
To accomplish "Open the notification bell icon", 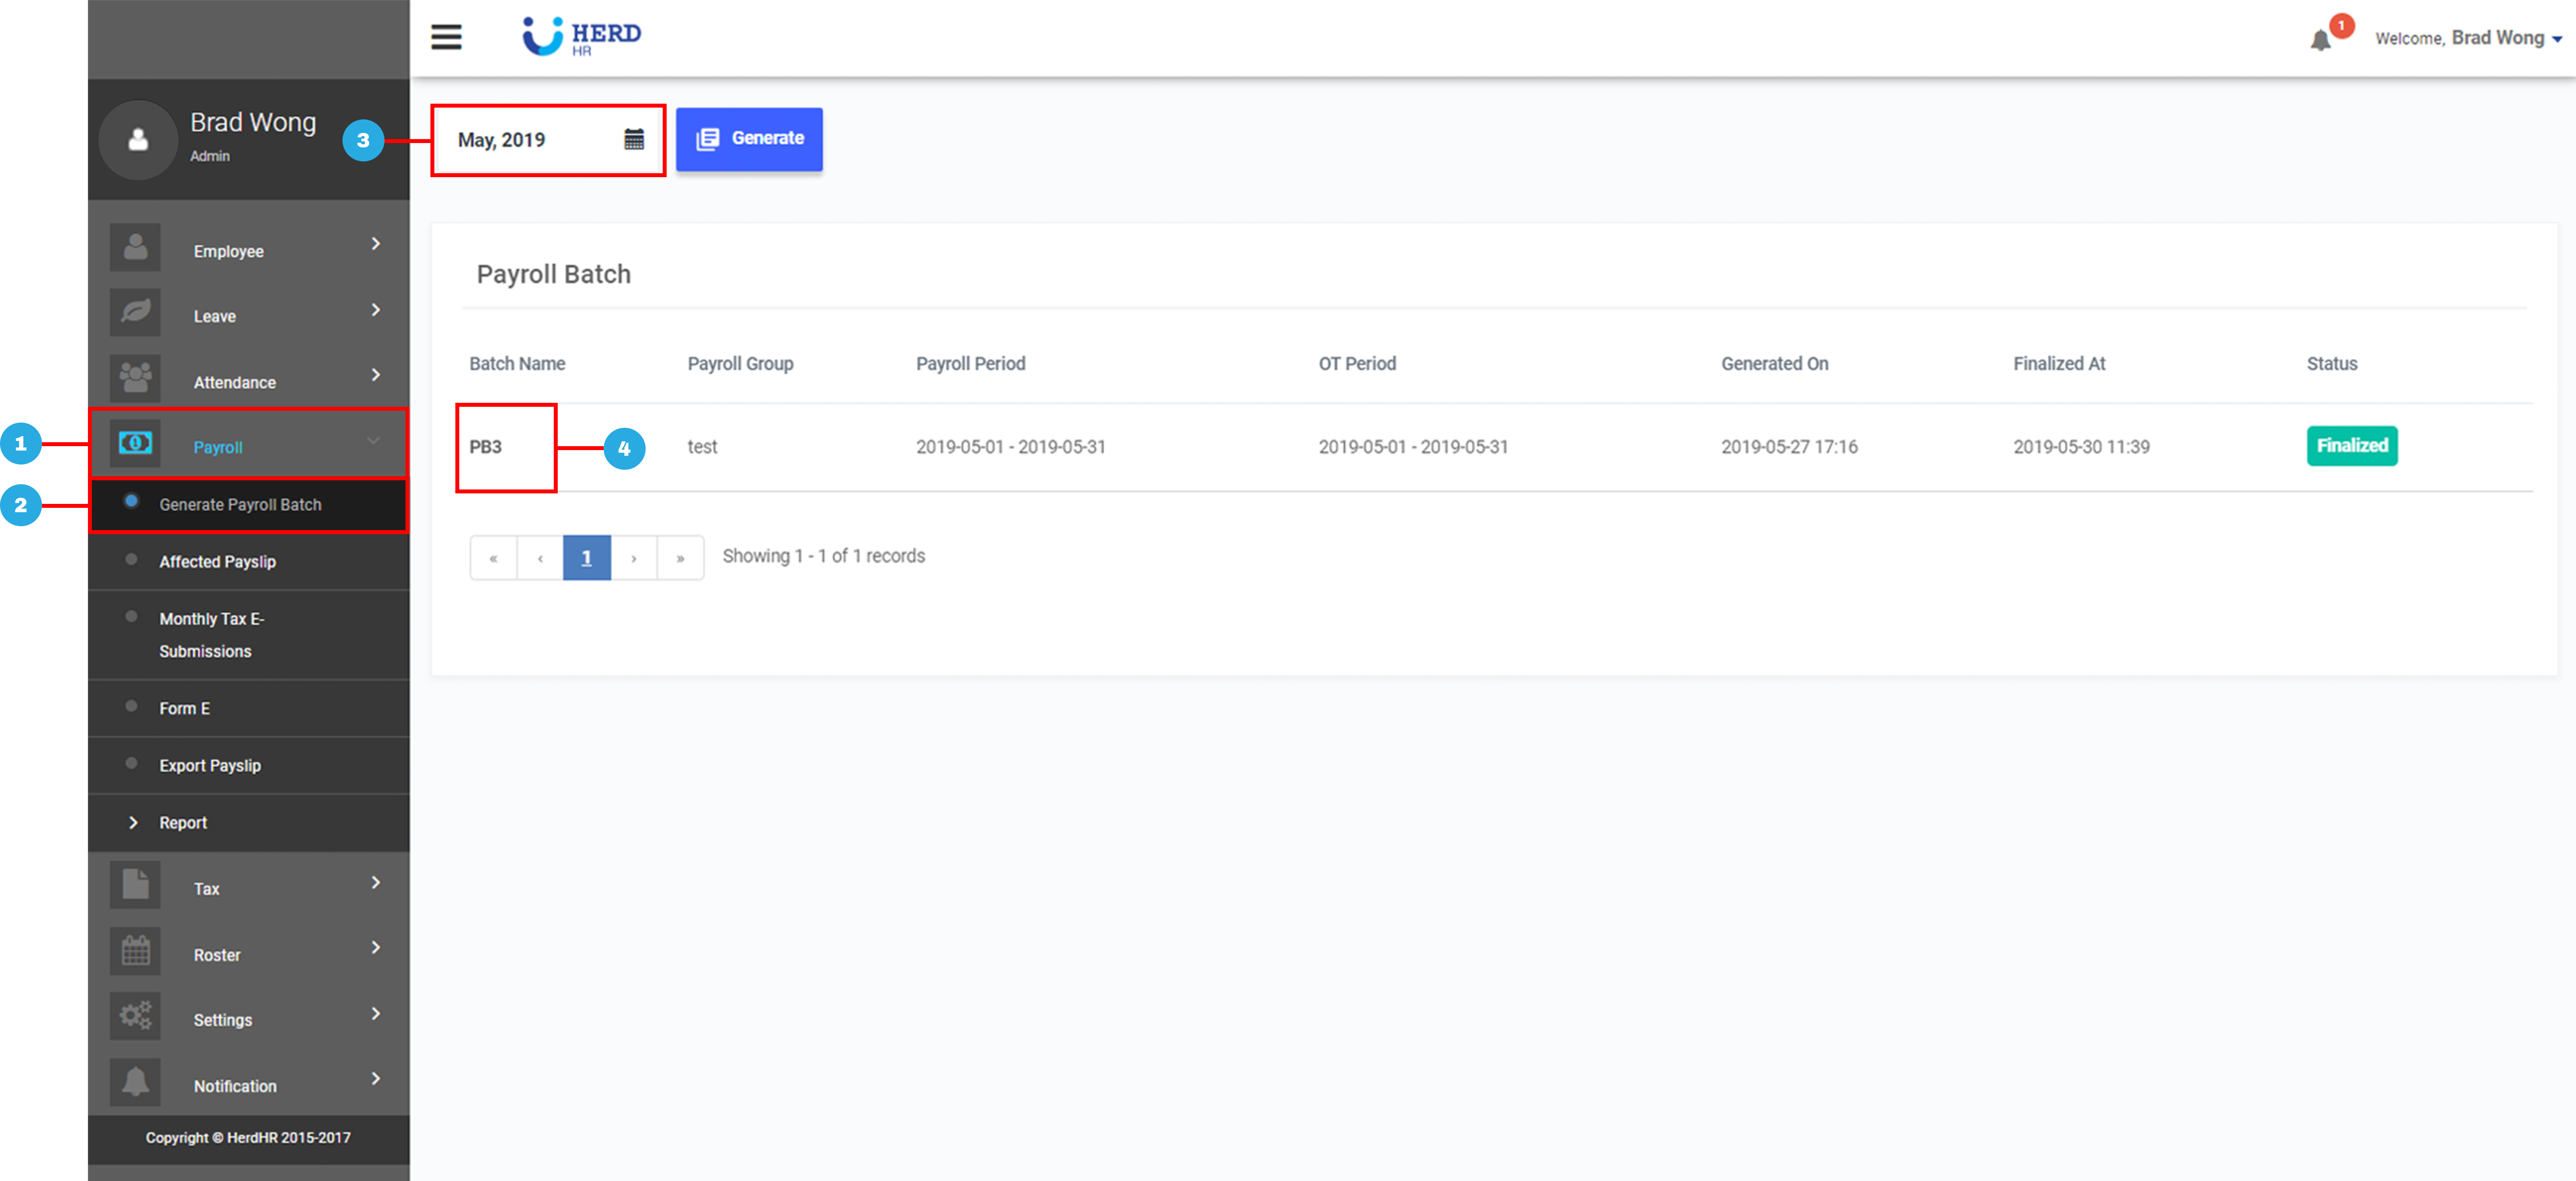I will pyautogui.click(x=2320, y=40).
